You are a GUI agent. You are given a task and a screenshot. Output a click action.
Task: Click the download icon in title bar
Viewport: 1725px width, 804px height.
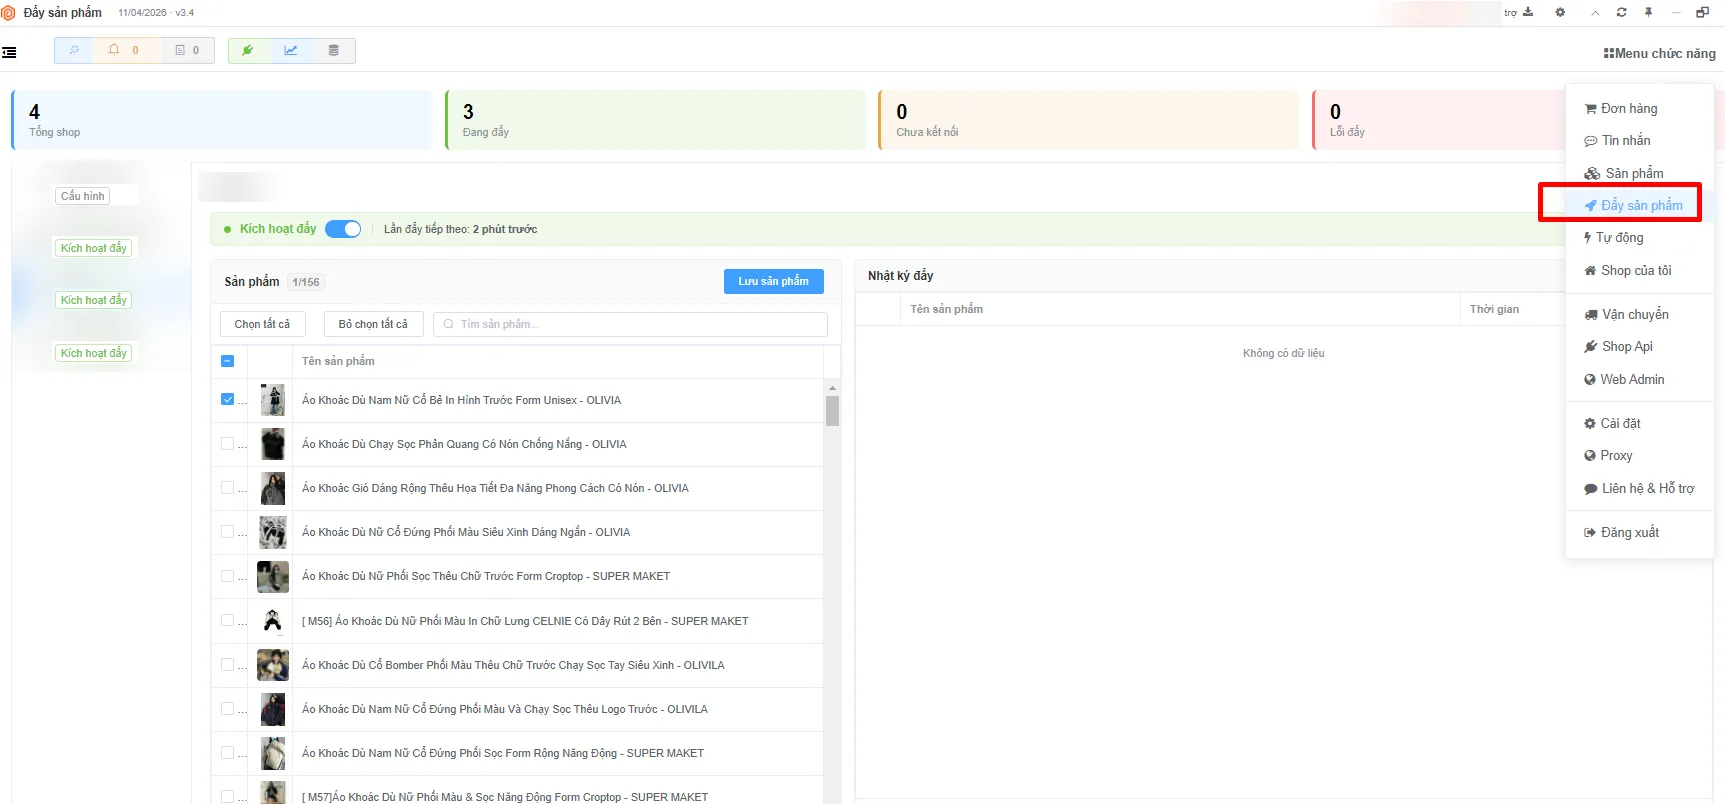[1528, 12]
